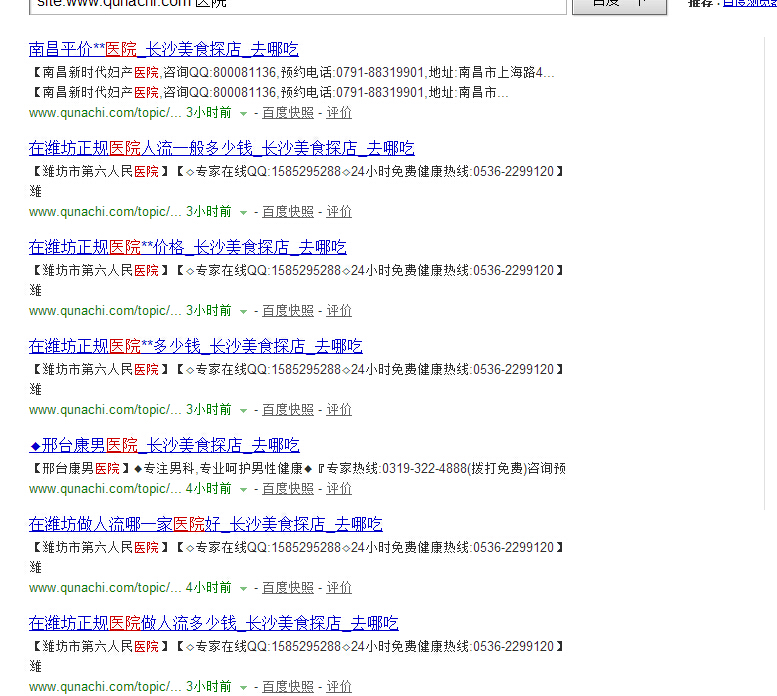Open 百度快照 for 南昌平价**医院 result

(288, 113)
